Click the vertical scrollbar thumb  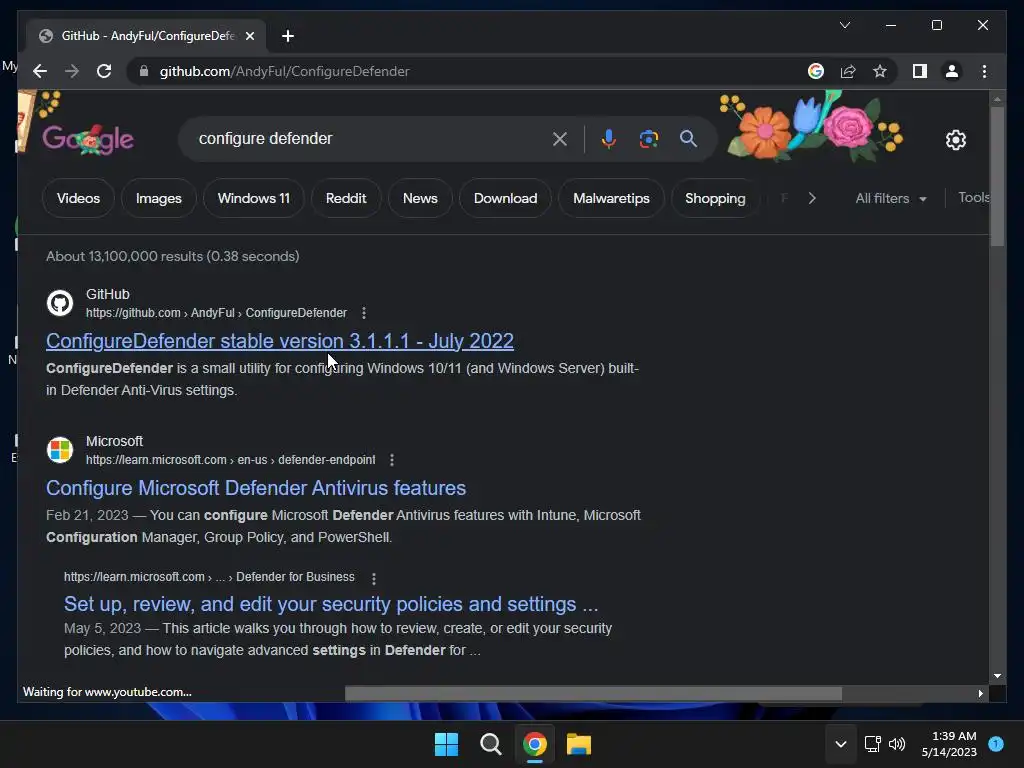pos(997,176)
